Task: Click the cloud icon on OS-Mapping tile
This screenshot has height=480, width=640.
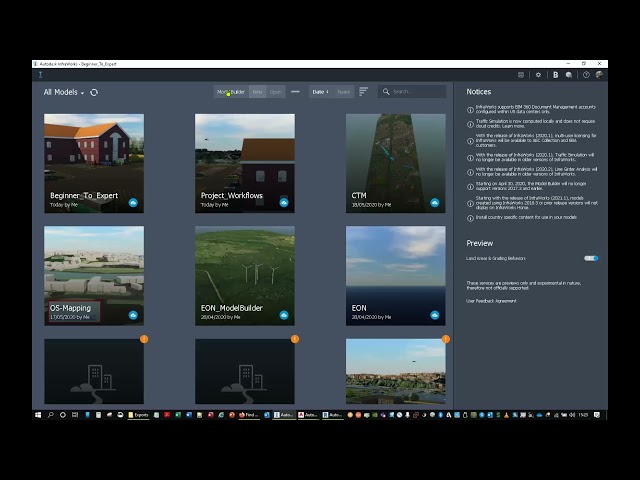Action: (133, 315)
